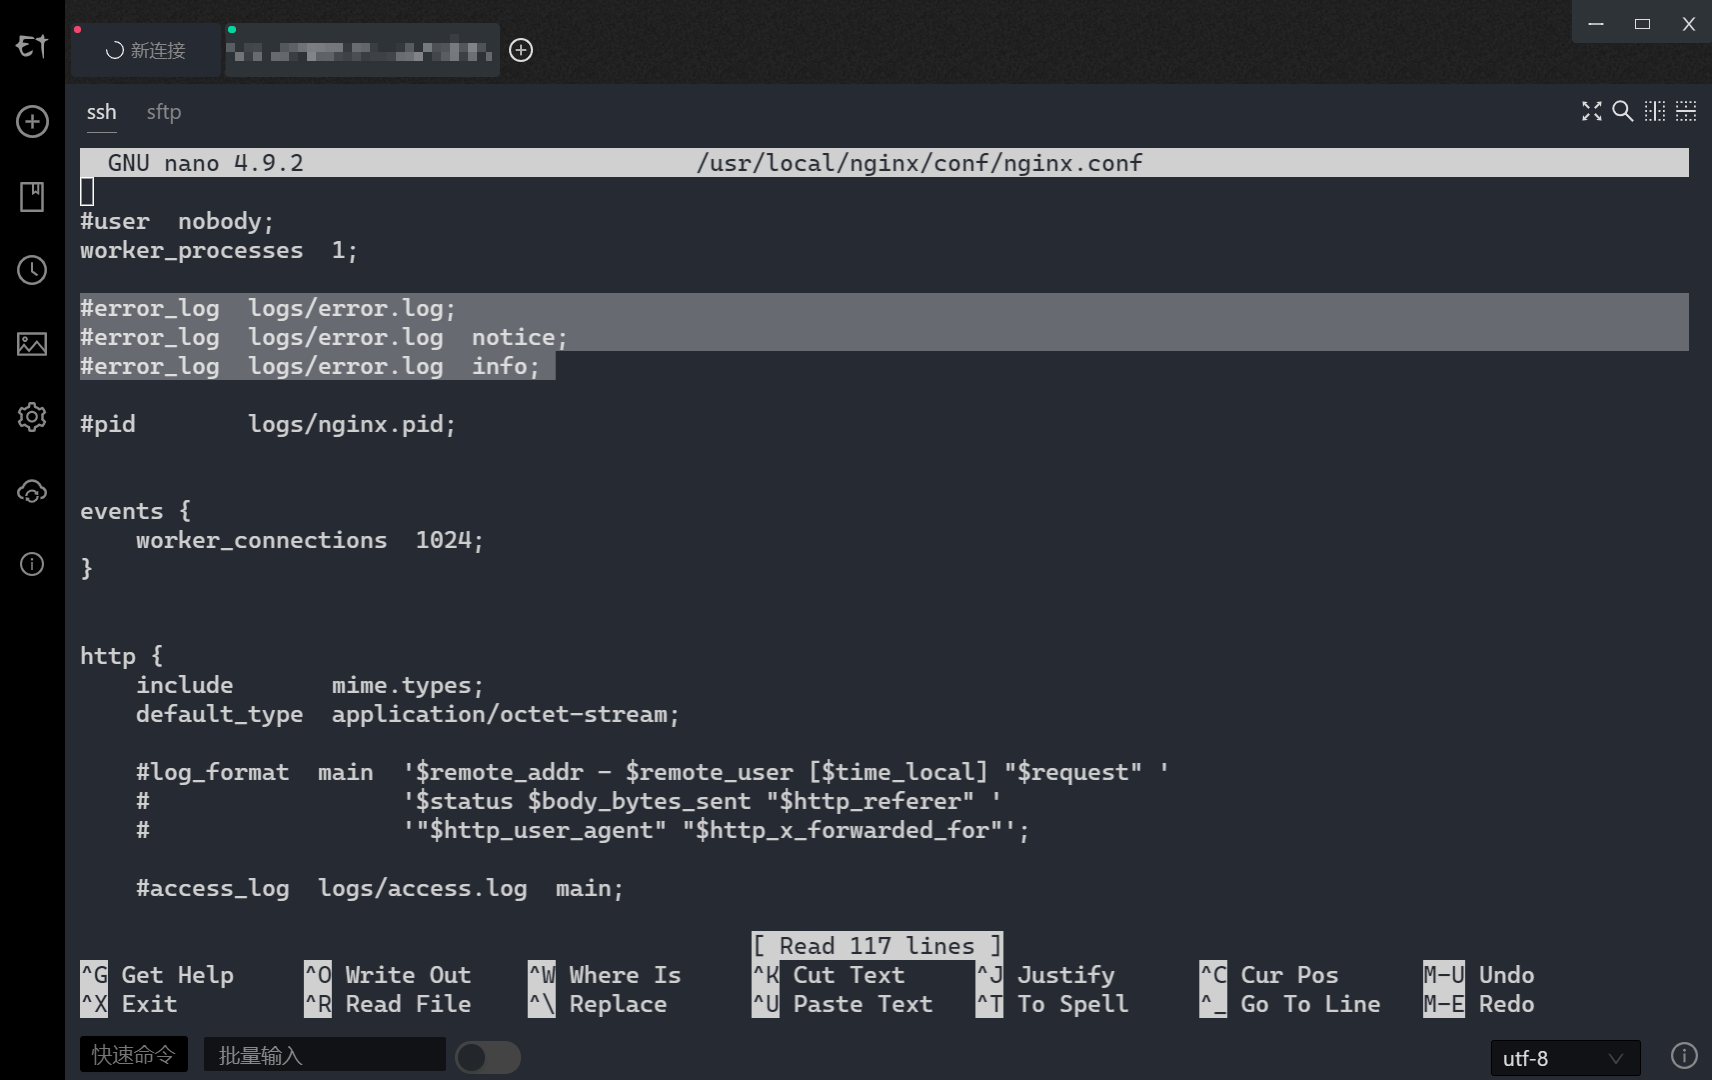Viewport: 1712px width, 1080px height.
Task: Open the utf-8 encoding dropdown
Action: 1565,1058
